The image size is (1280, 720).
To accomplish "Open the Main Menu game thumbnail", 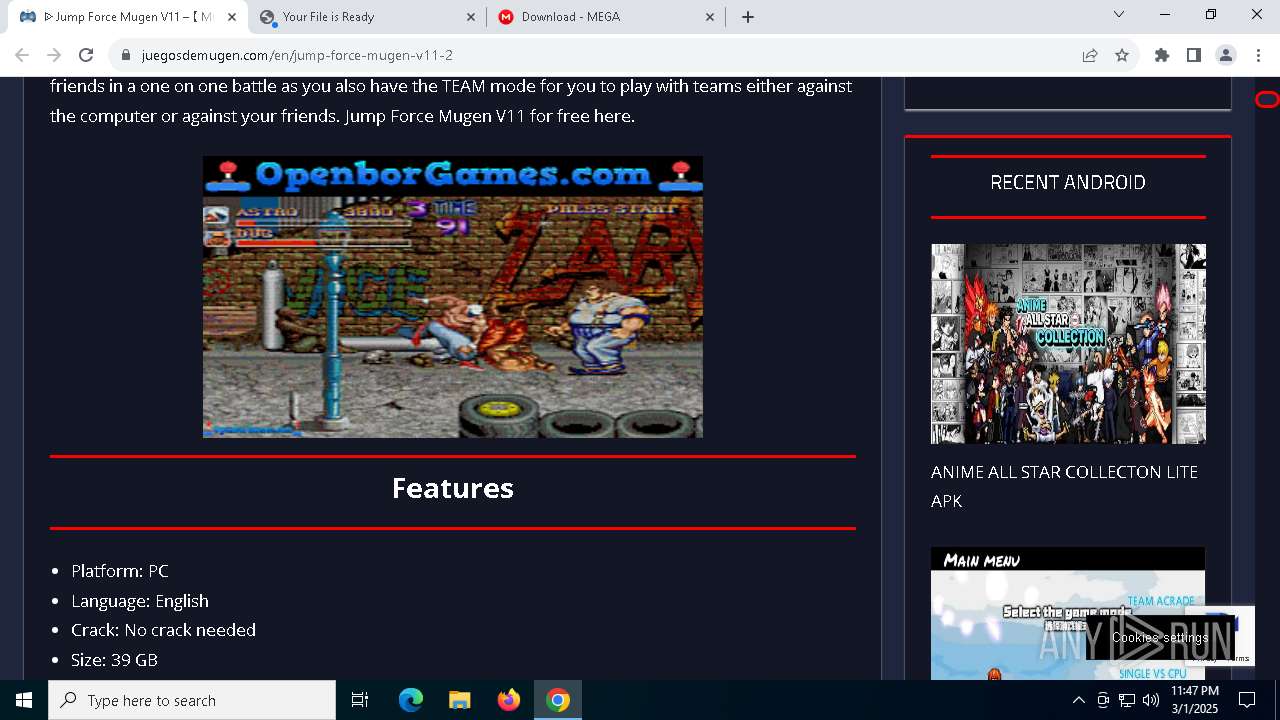I will pyautogui.click(x=1068, y=613).
